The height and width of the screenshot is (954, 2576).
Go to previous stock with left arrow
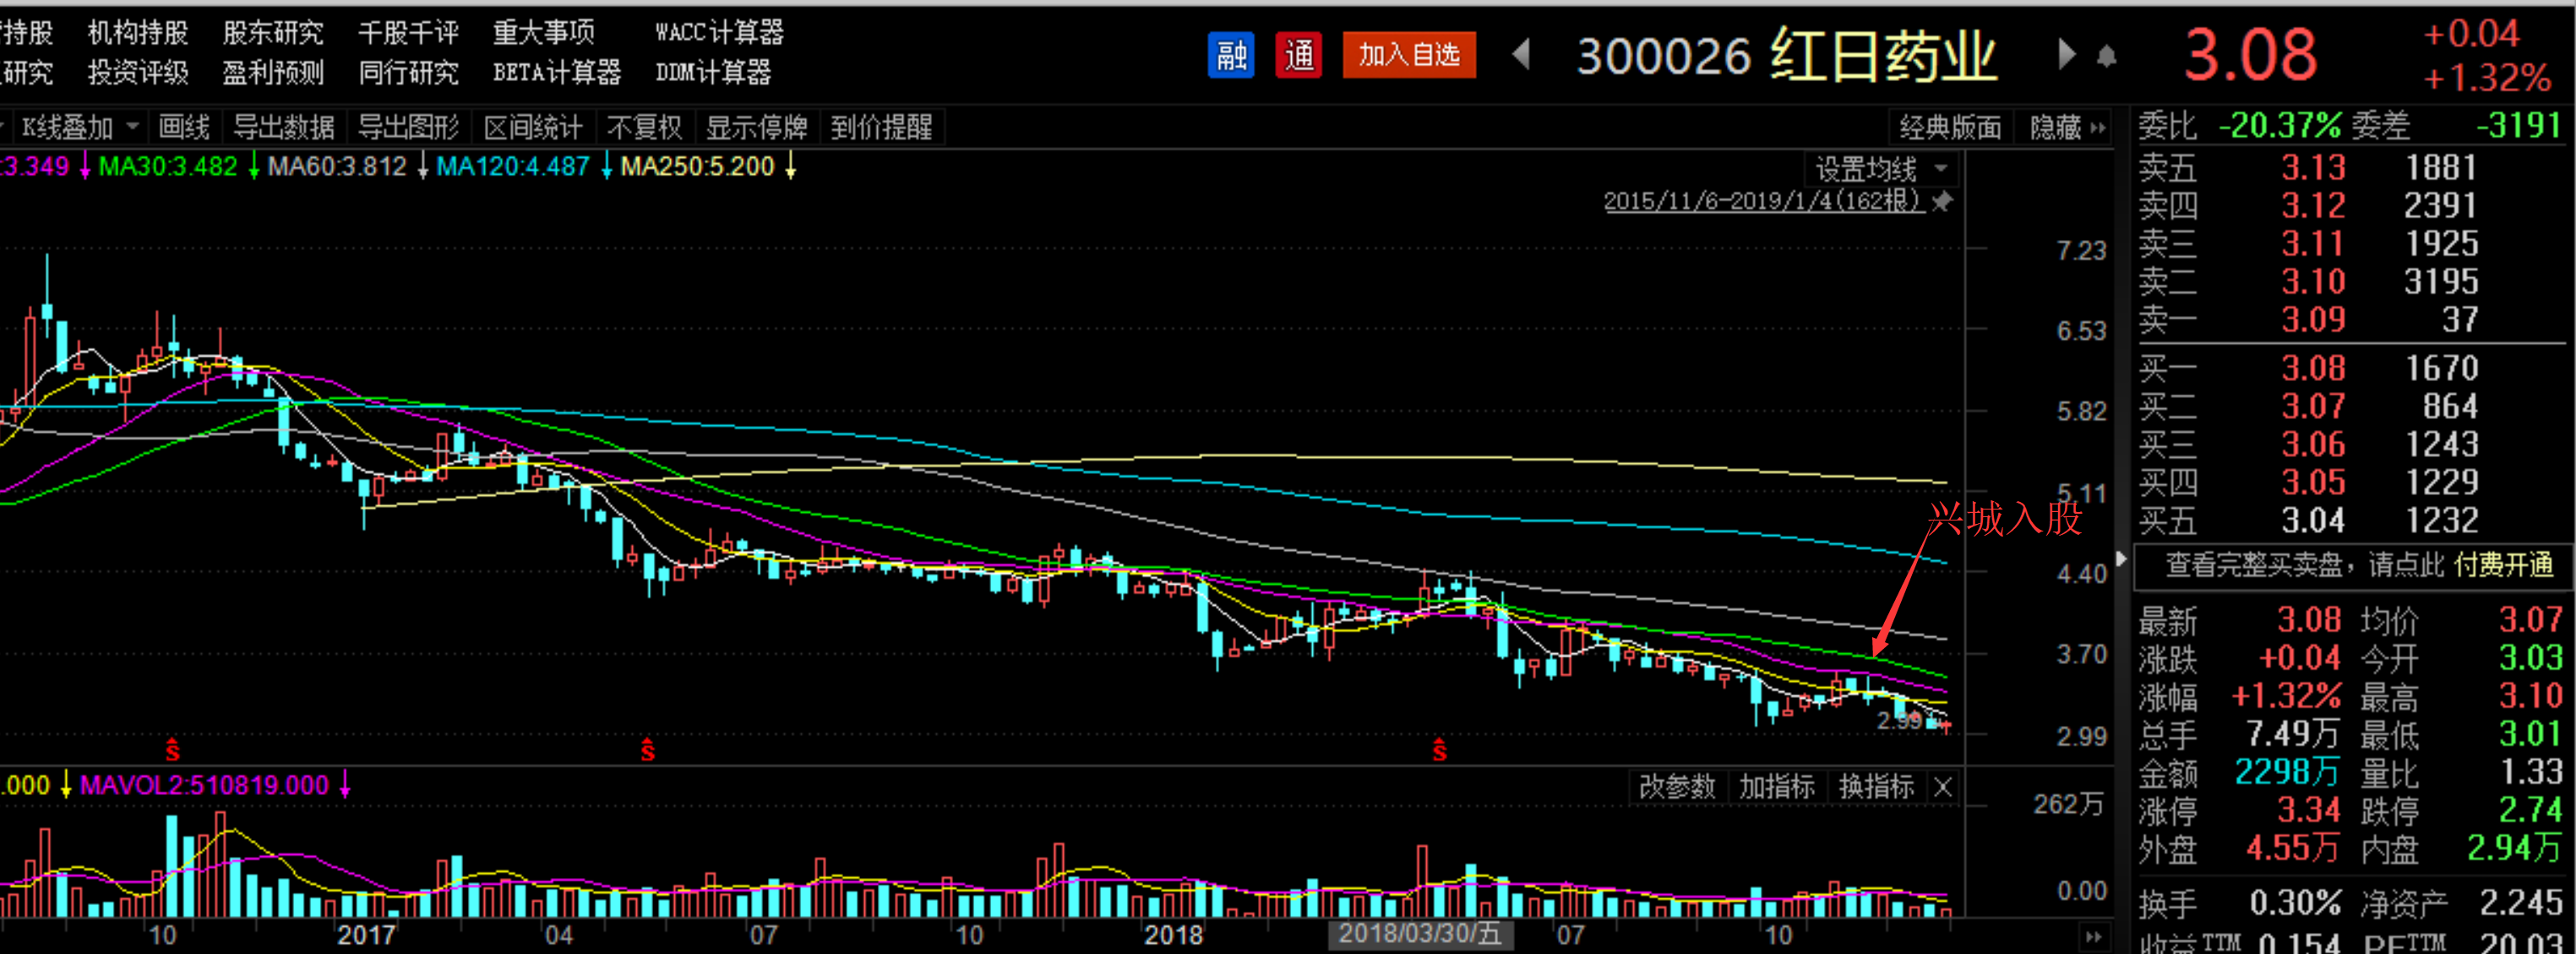click(1521, 54)
